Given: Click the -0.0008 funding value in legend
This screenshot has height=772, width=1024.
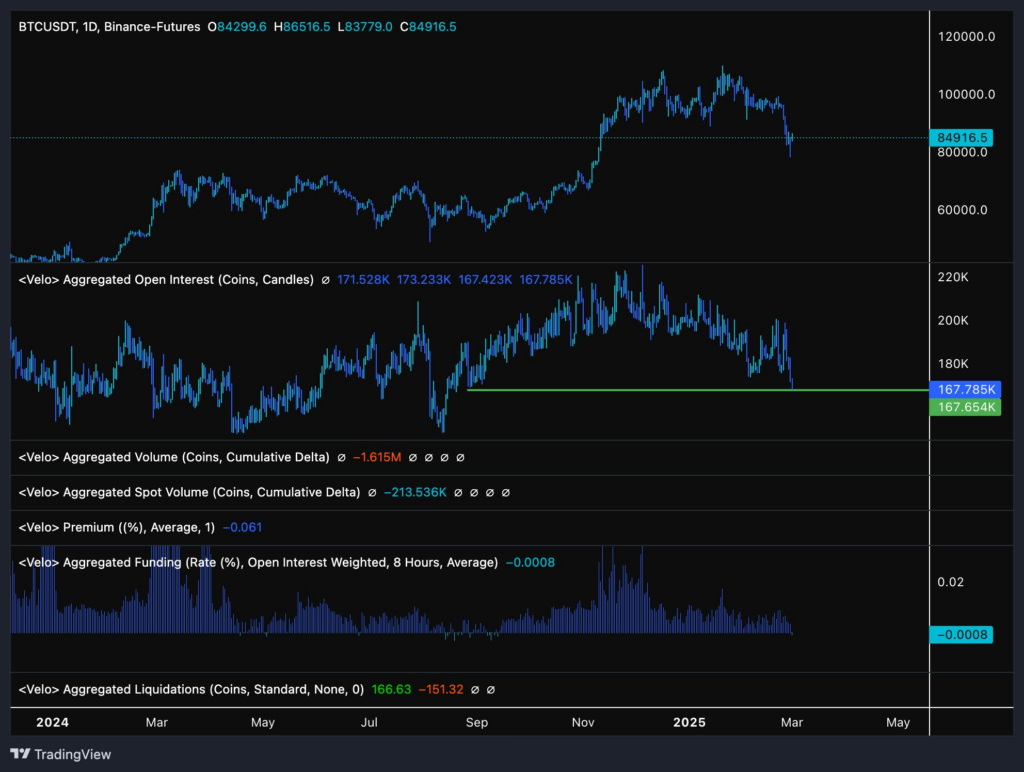Looking at the screenshot, I should click(530, 562).
